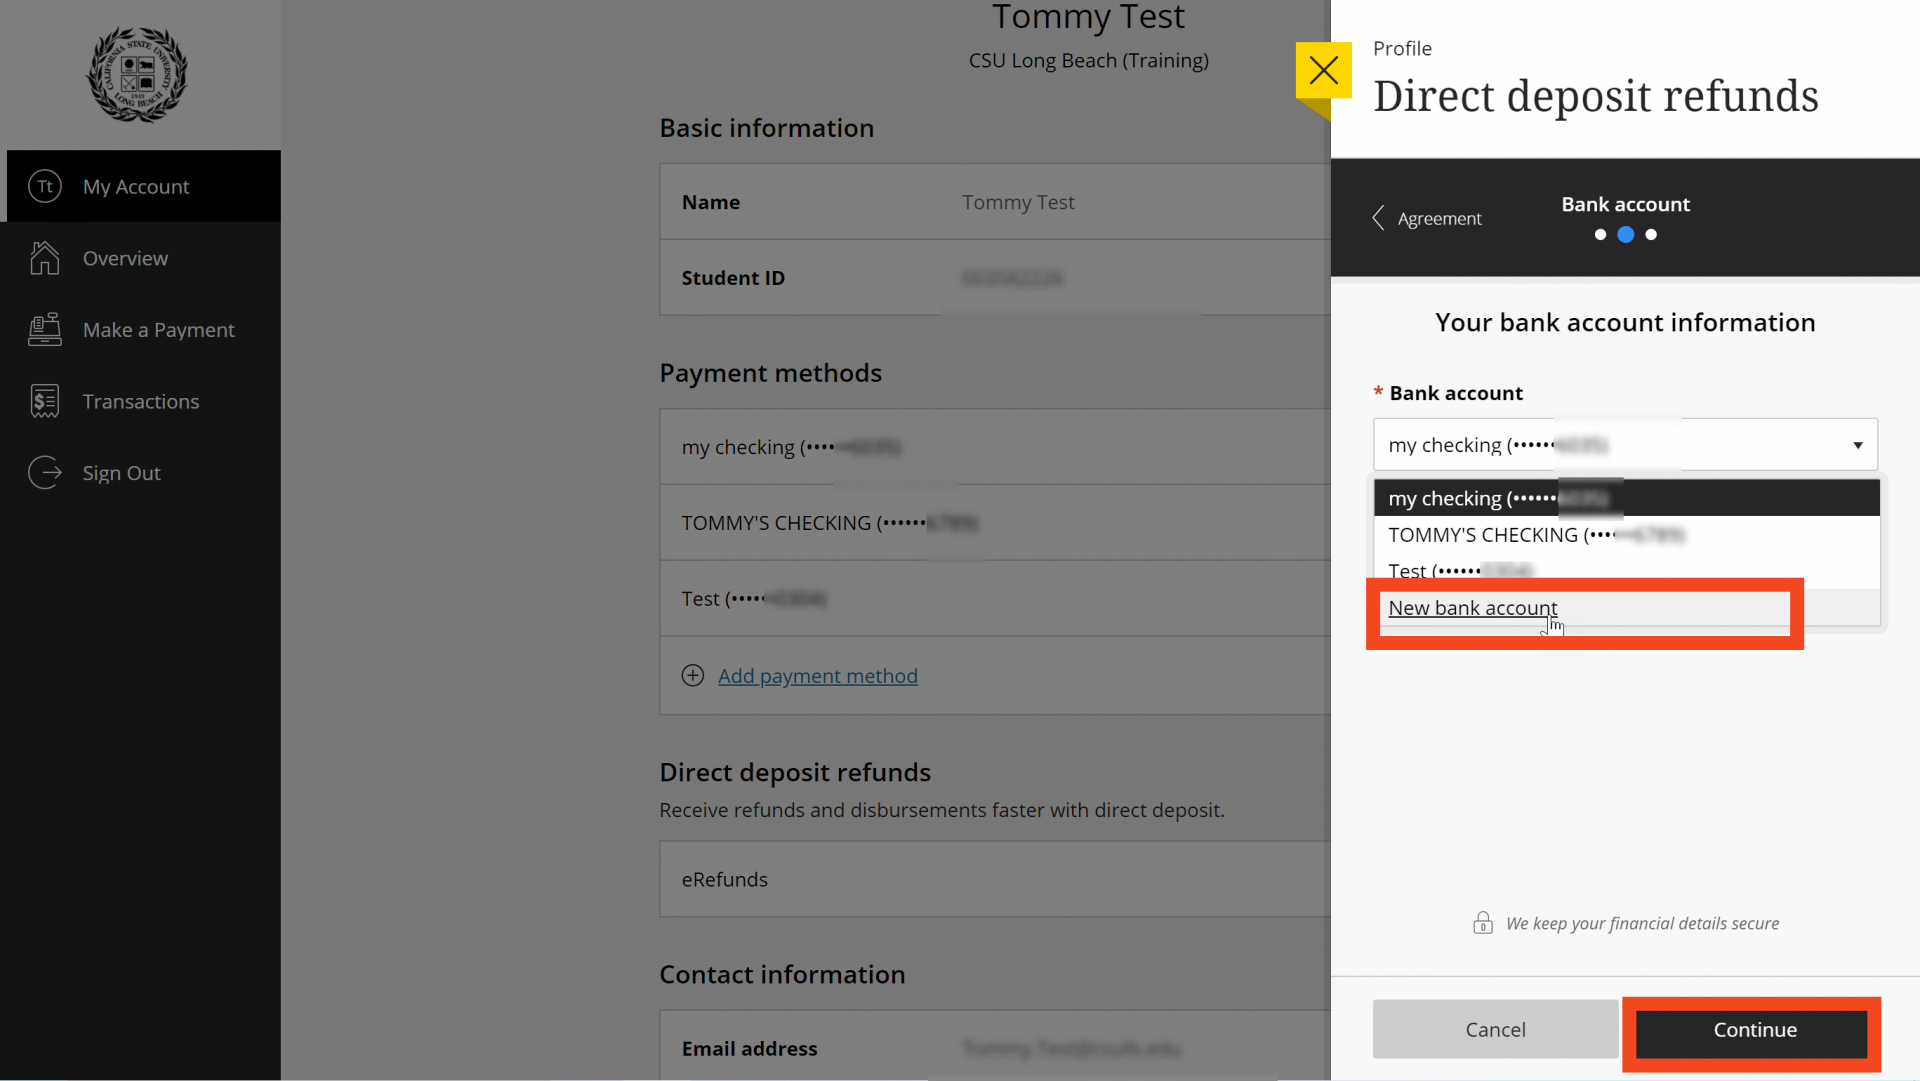Screen dimensions: 1920x1081
Task: Click the third step progress dot
Action: pos(1651,235)
